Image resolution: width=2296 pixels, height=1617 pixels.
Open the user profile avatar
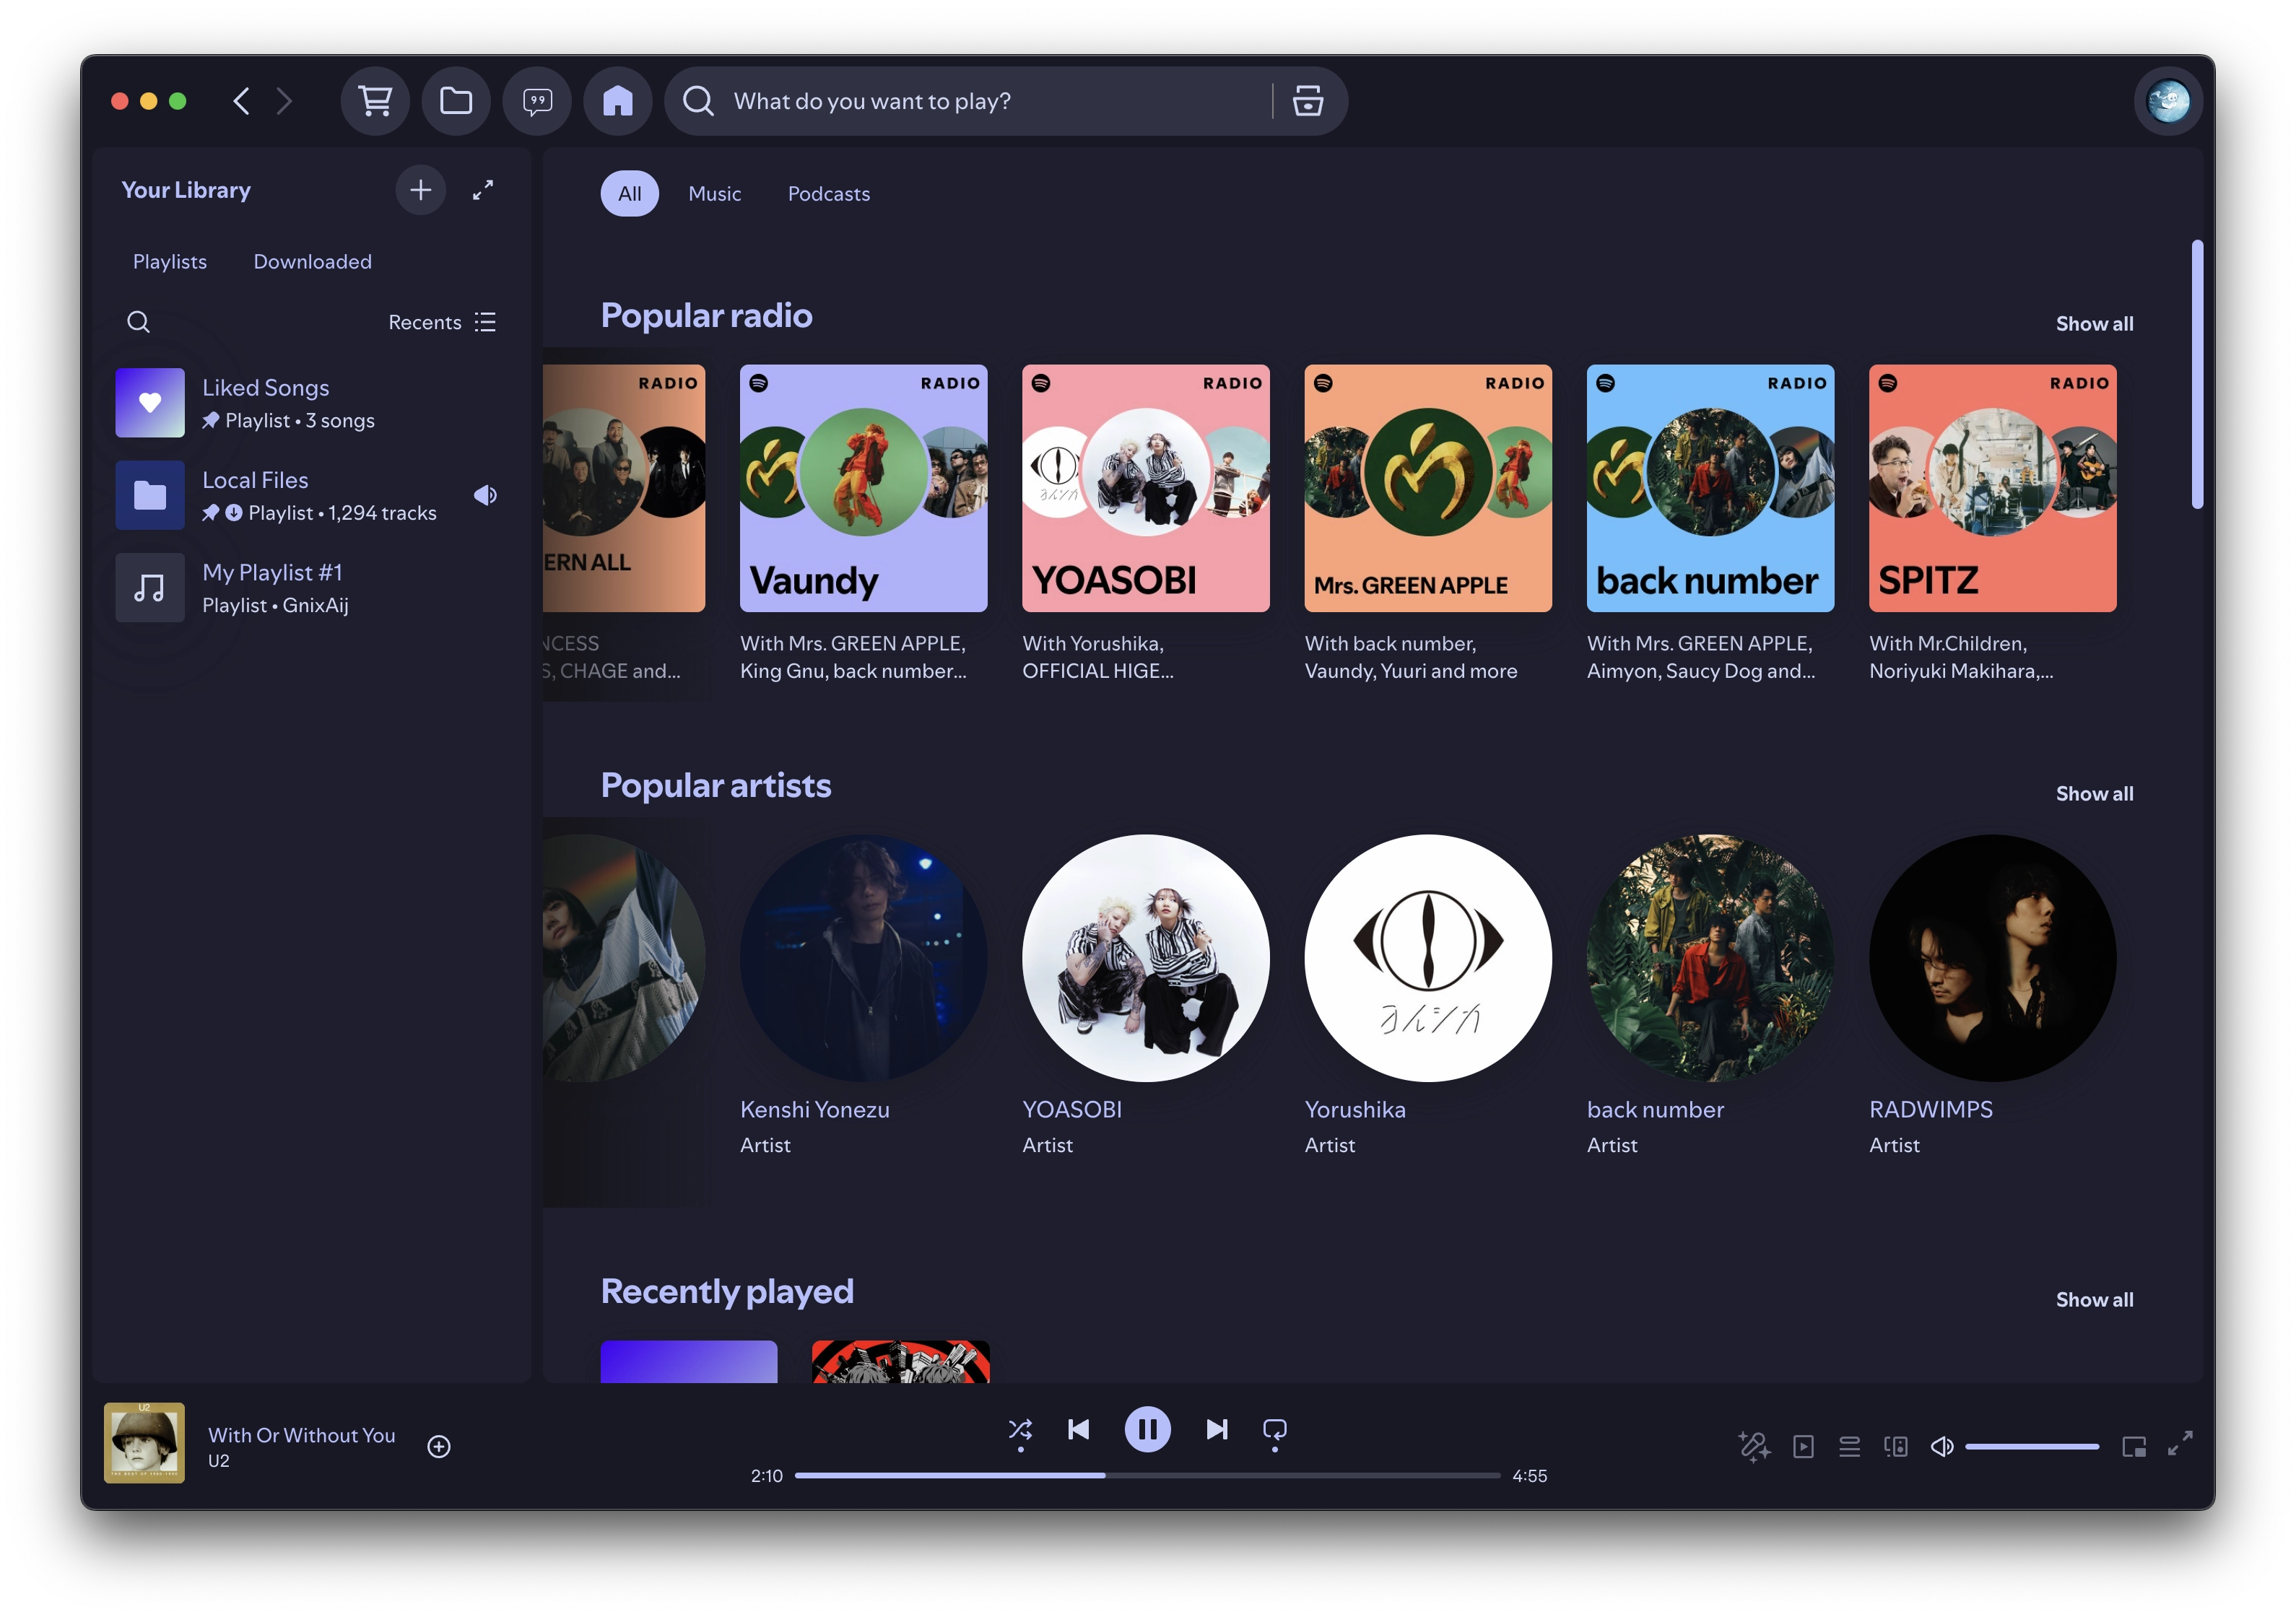[x=2168, y=101]
